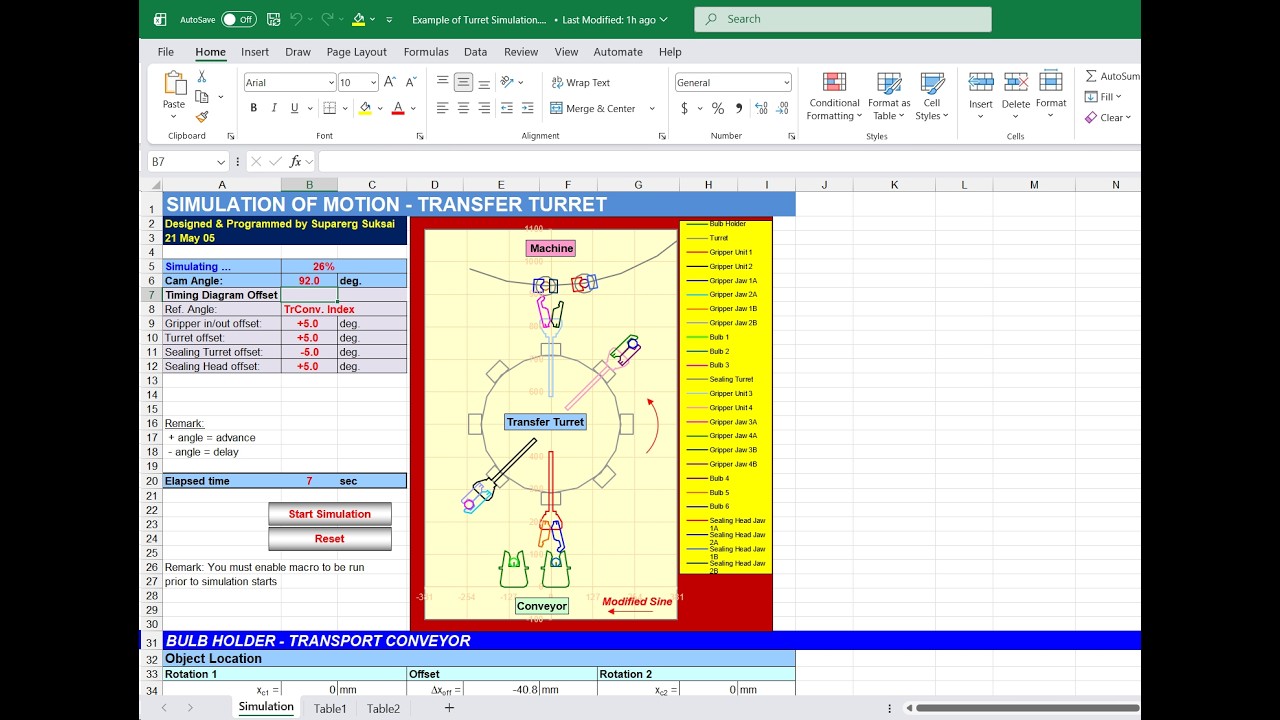
Task: Open the Table1 sheet tab
Action: 330,708
